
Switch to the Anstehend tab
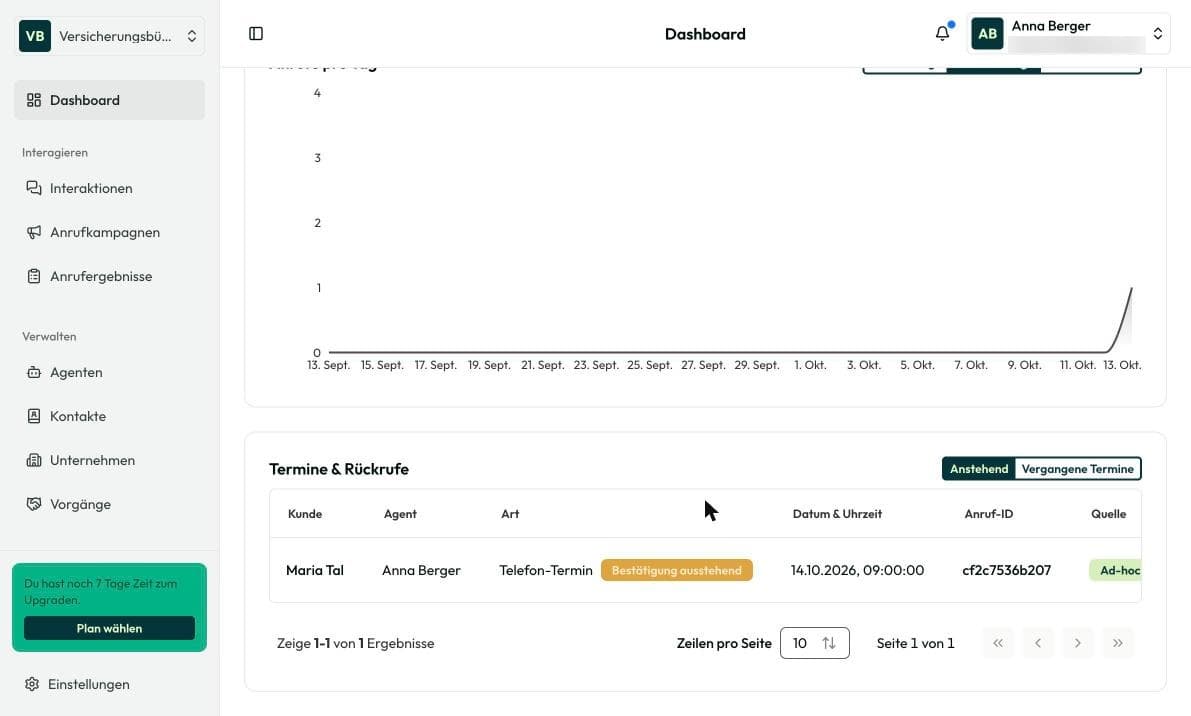click(x=978, y=468)
